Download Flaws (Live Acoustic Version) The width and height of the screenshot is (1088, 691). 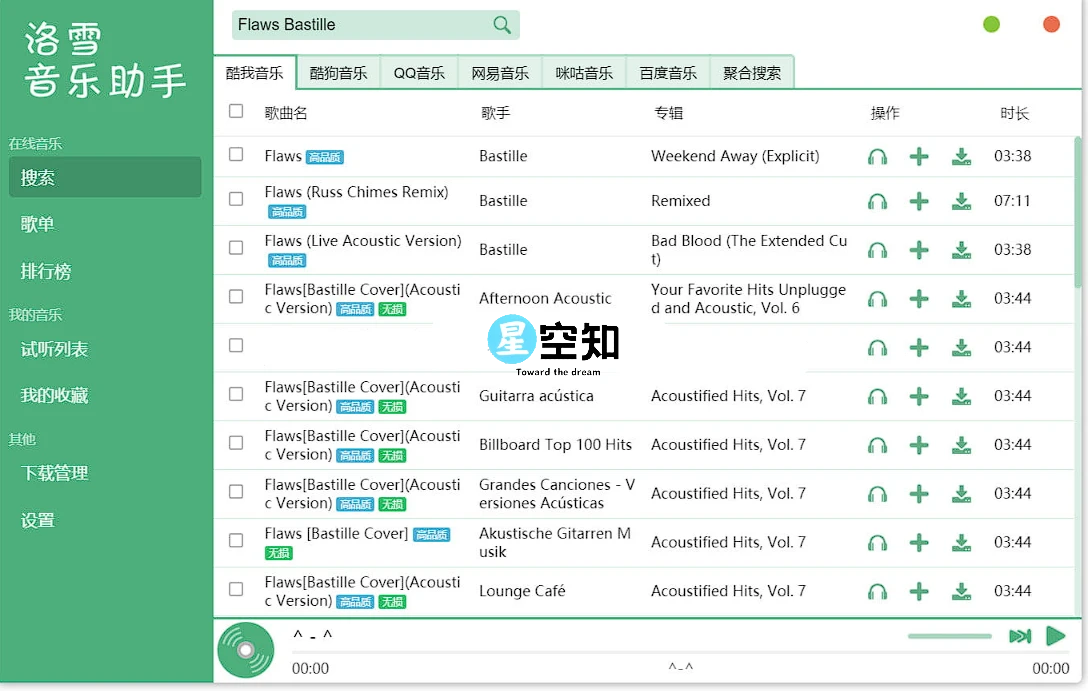click(x=961, y=249)
